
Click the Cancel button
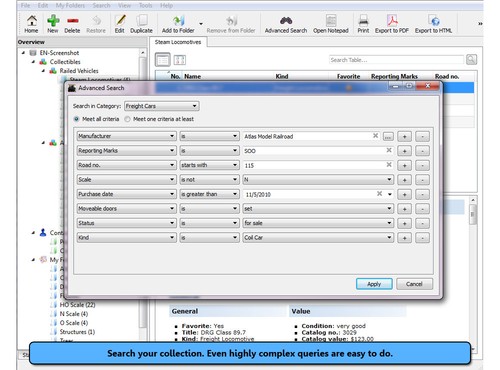(x=414, y=284)
